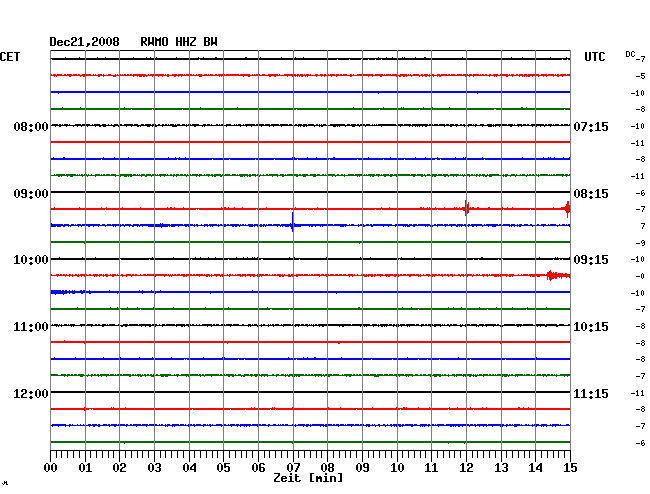
Task: Click the red burst near minute 14 below 09:15
Action: coord(558,275)
